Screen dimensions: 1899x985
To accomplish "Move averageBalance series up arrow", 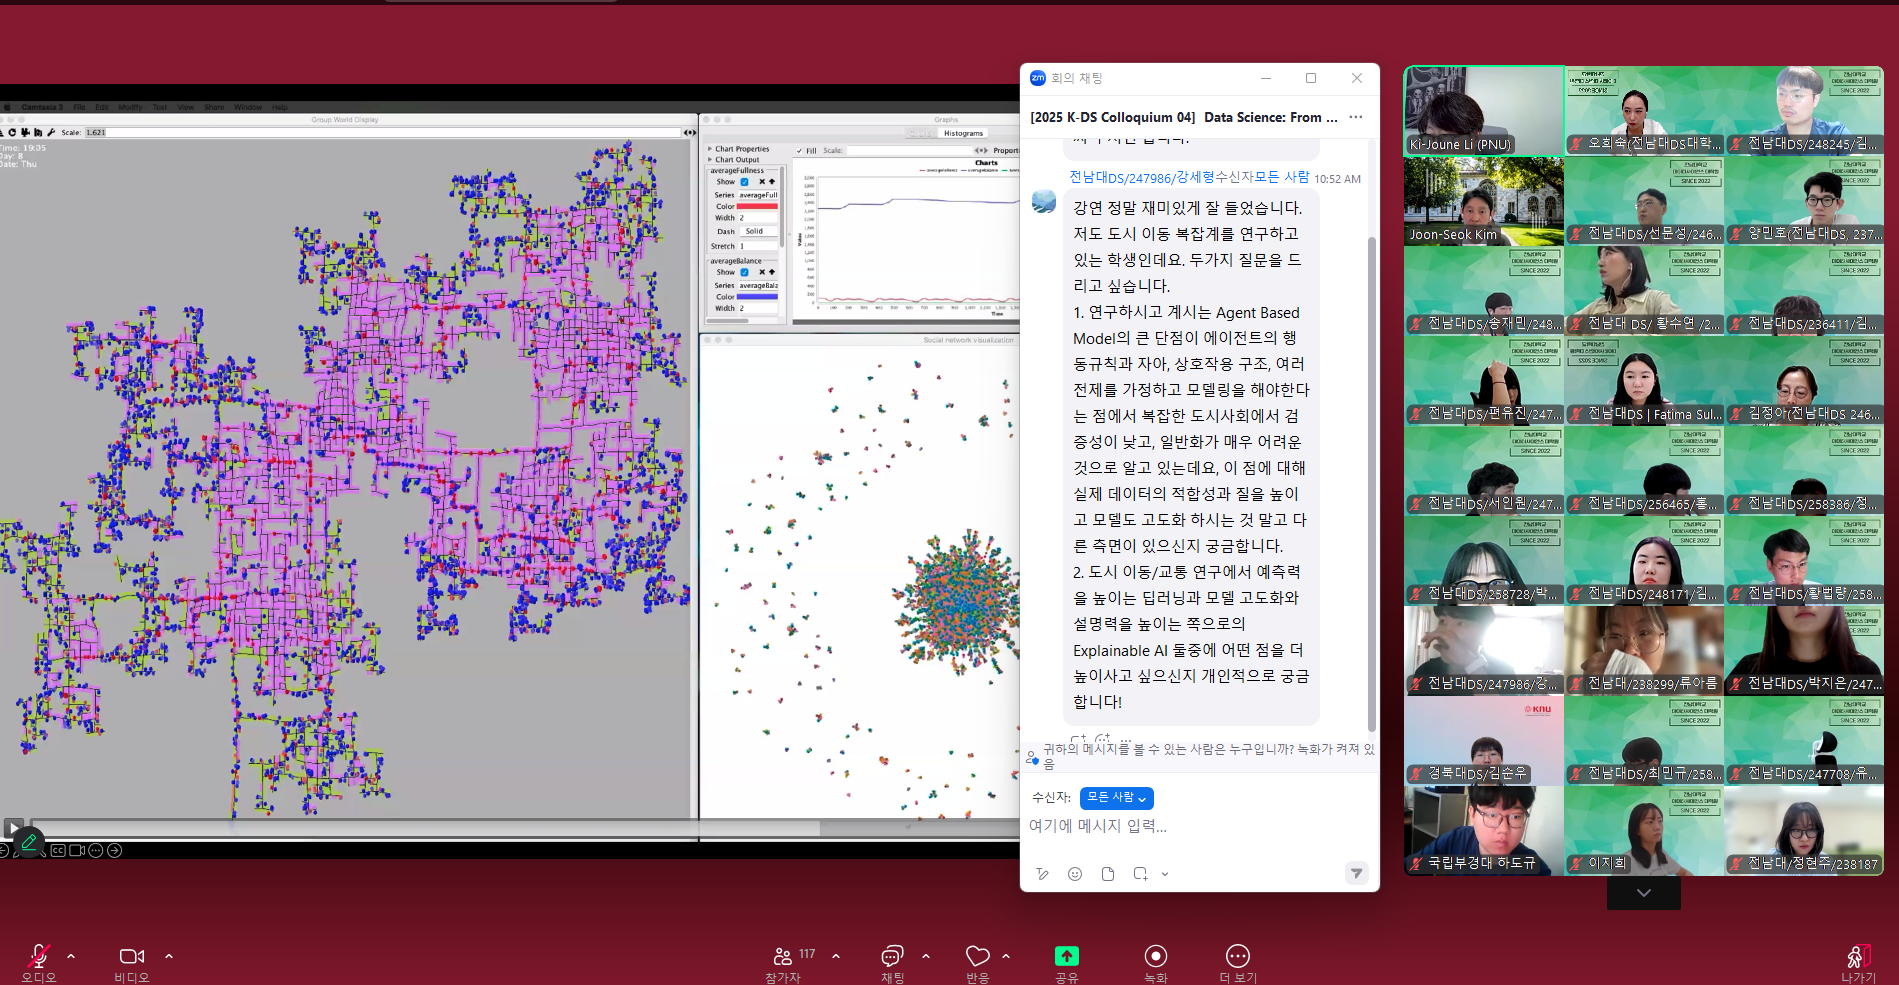I will tap(772, 272).
